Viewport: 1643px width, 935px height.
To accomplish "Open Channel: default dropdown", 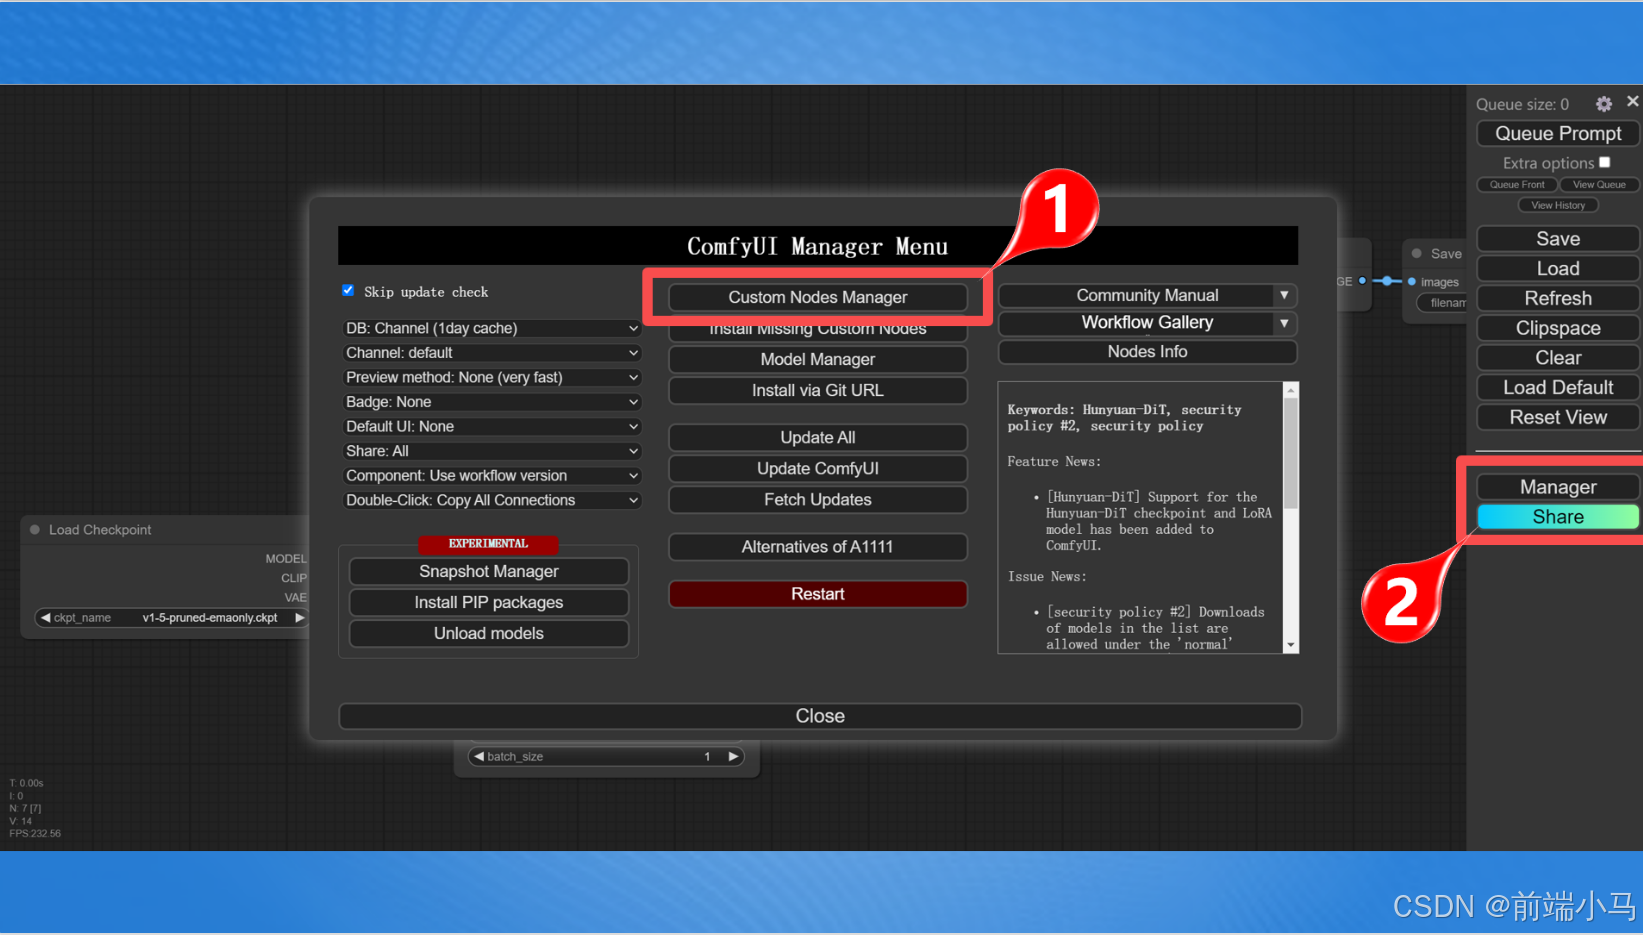I will pyautogui.click(x=490, y=353).
